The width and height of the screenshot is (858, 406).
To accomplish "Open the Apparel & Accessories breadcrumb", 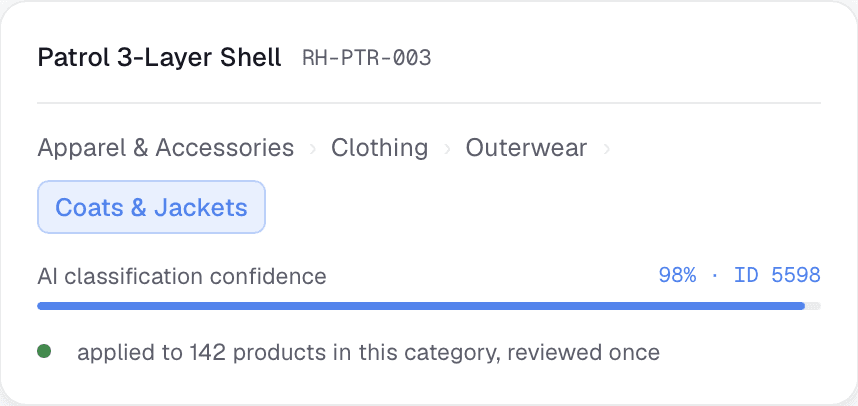I will point(166,148).
